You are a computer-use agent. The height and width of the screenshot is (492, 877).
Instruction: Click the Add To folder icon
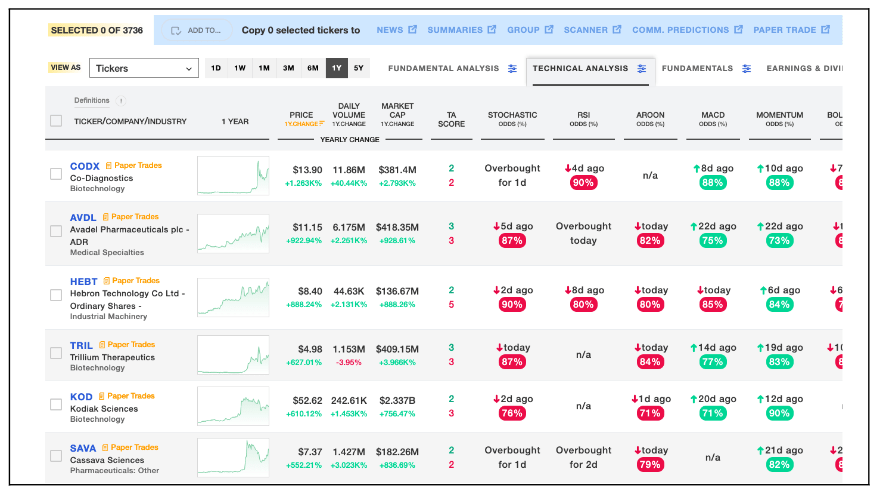click(176, 31)
